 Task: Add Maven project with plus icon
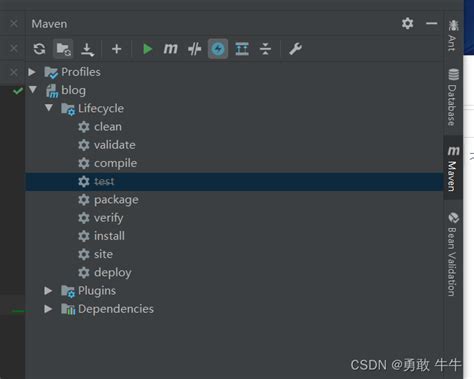click(x=116, y=49)
